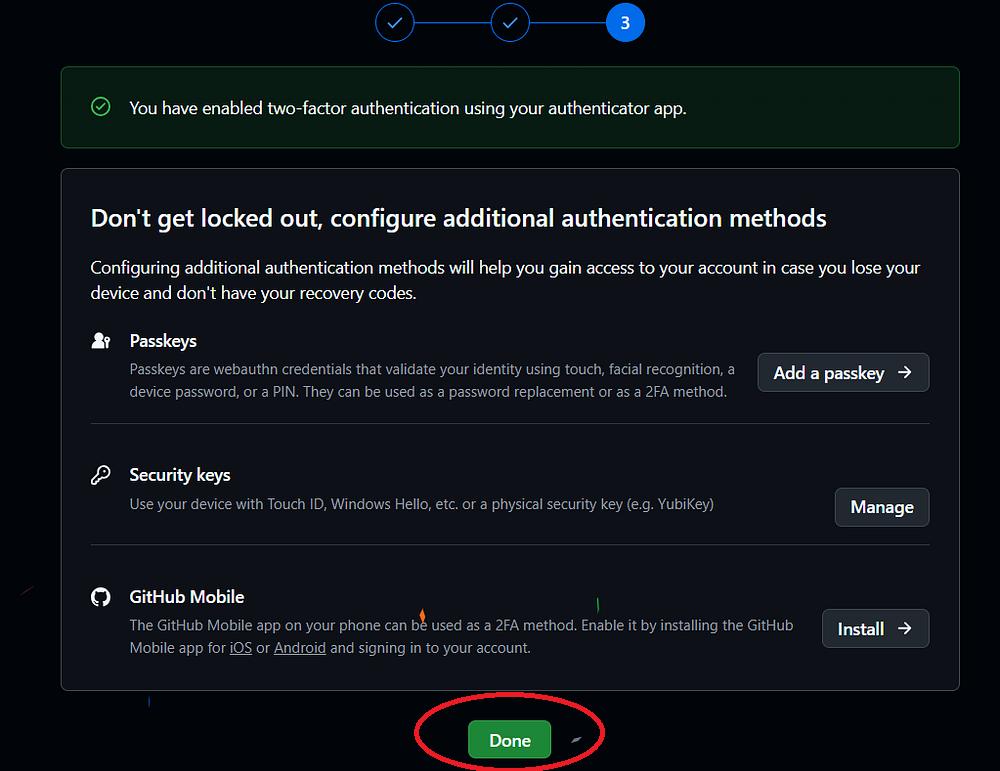This screenshot has height=771, width=1000.
Task: Click the two-factor enabled success message text
Action: [408, 108]
